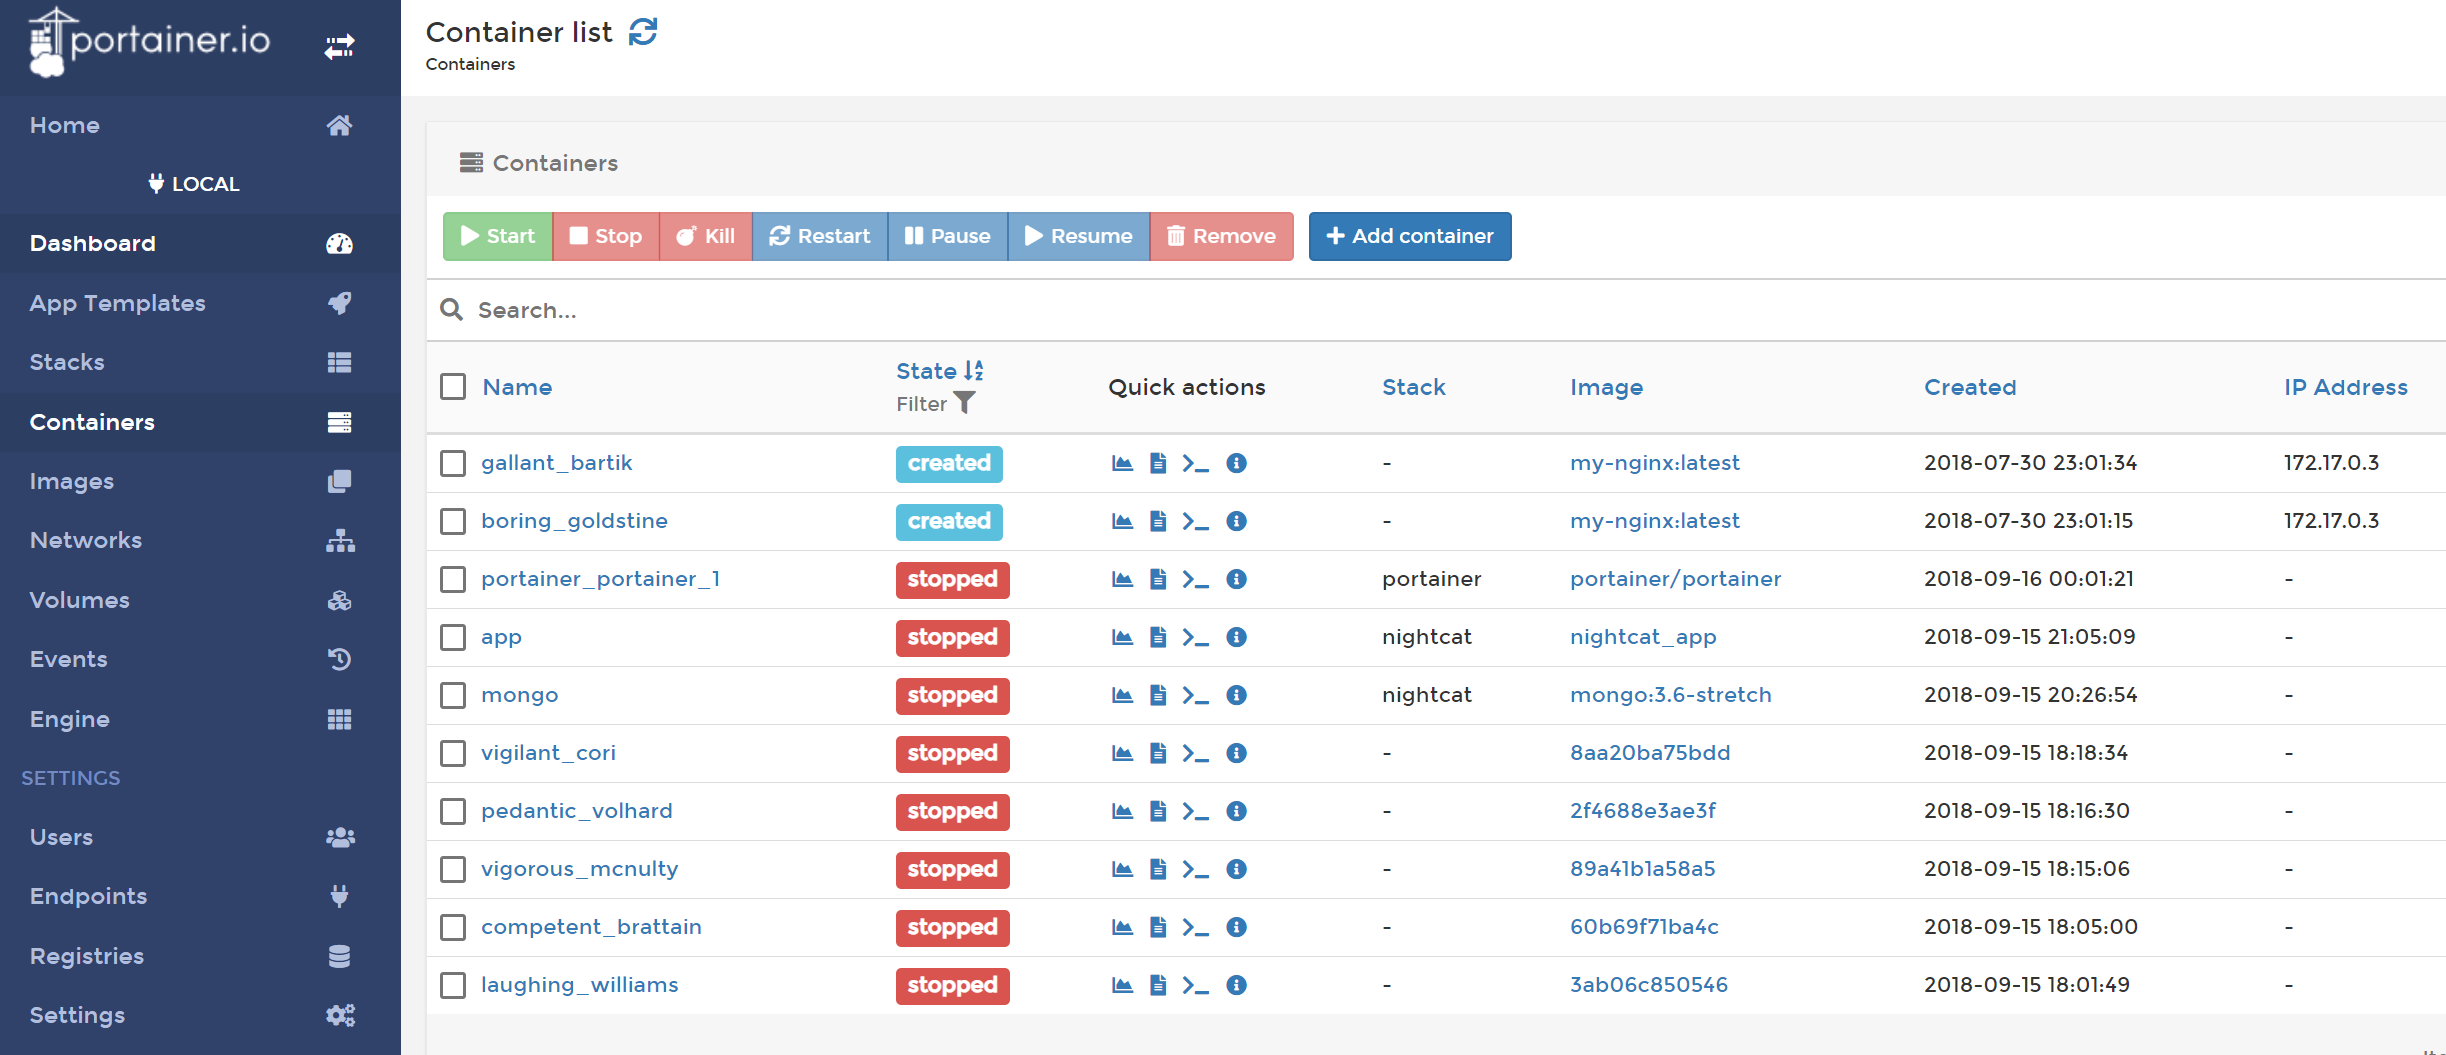Go to Images in the sidebar
Image resolution: width=2446 pixels, height=1055 pixels.
click(x=72, y=481)
